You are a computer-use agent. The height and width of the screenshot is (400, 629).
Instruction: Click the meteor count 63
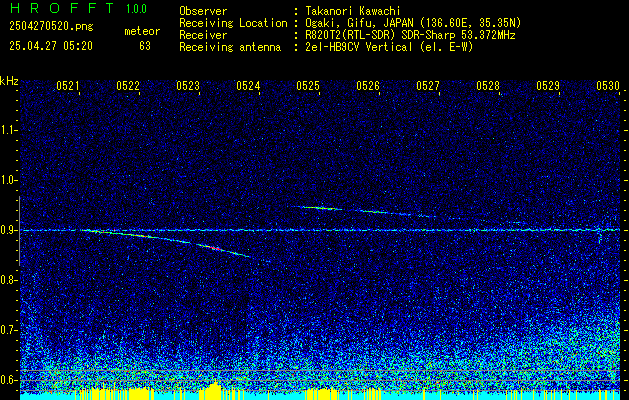click(145, 46)
